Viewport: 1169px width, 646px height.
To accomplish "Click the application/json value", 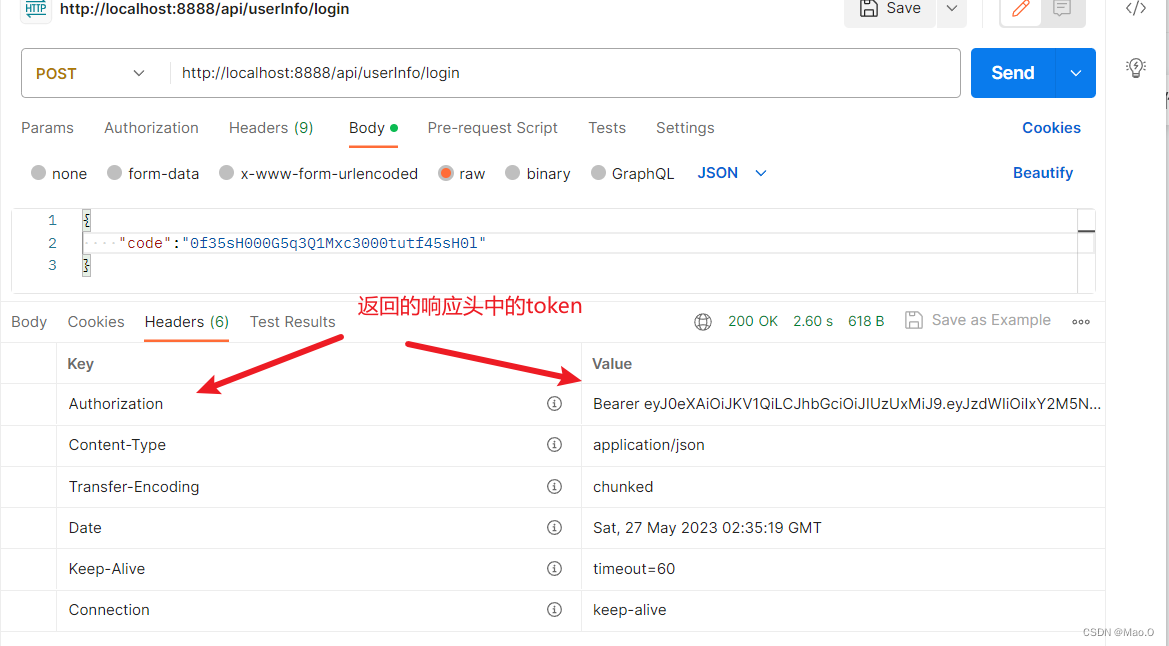I will [649, 445].
